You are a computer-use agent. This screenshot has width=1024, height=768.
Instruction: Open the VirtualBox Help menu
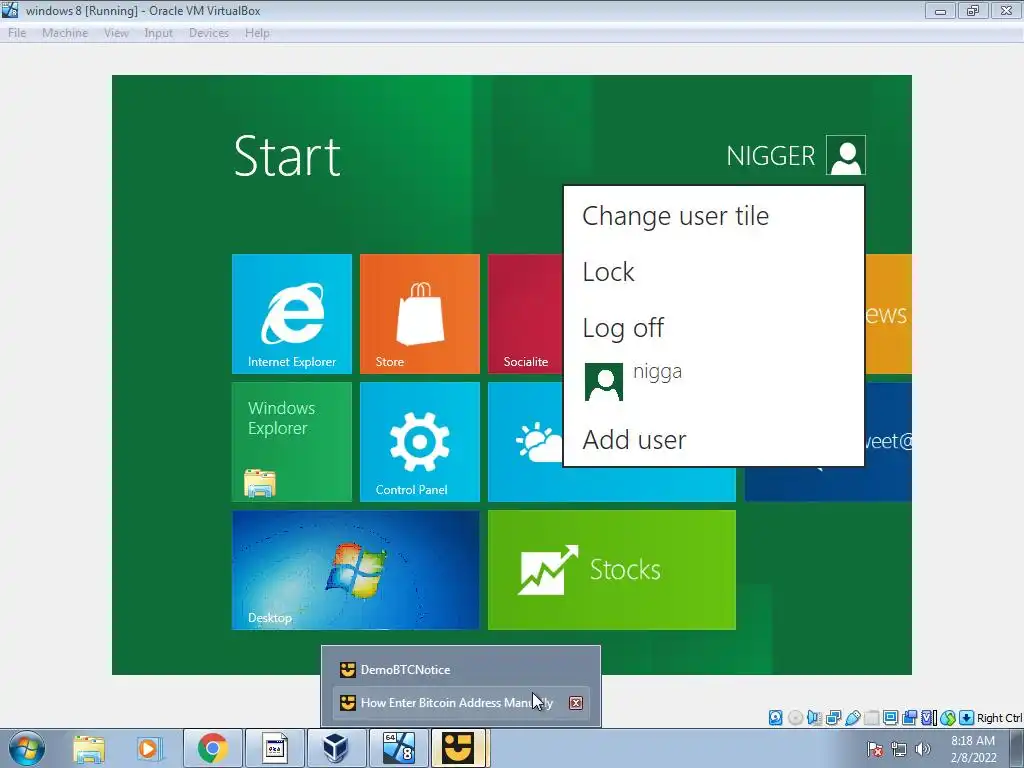click(x=257, y=33)
